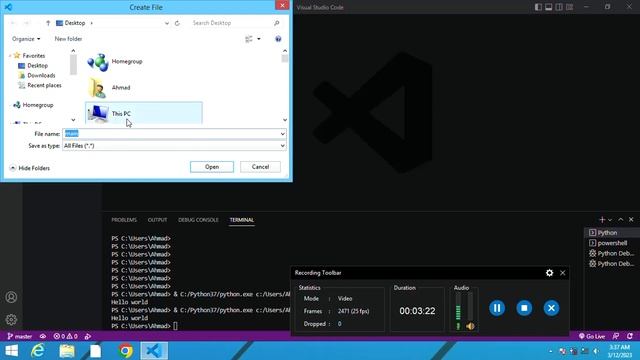Select the first Python Deb... terminal entry
This screenshot has height=360, width=640.
coord(612,253)
